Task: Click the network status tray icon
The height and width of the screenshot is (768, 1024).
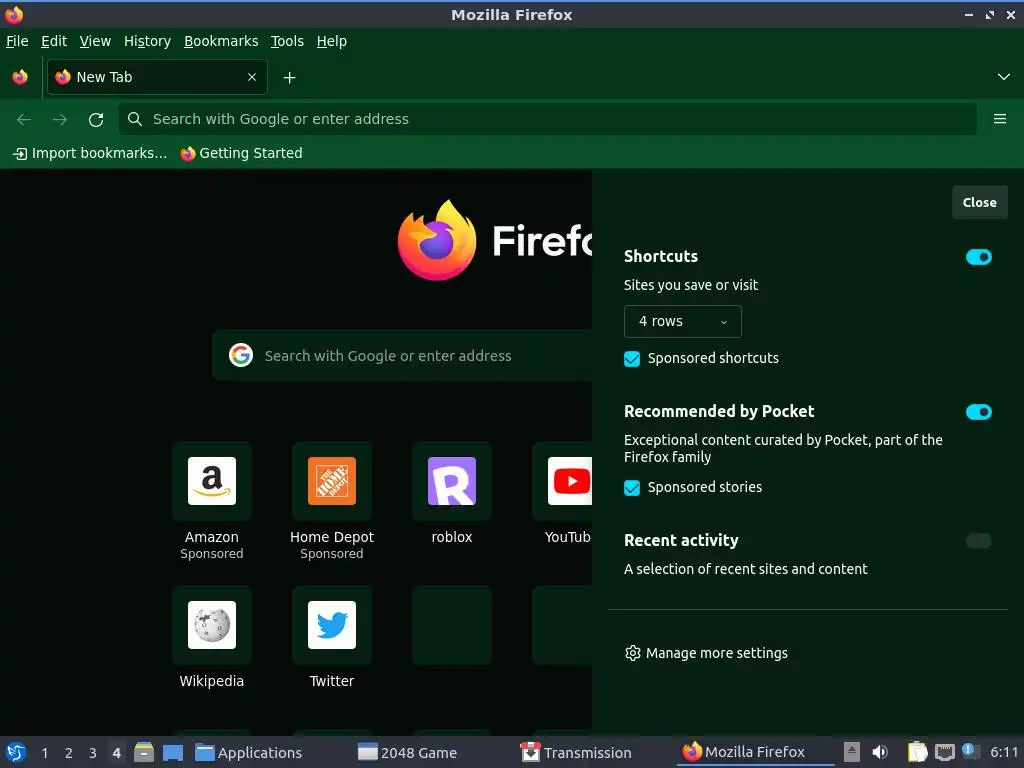Action: (944, 752)
